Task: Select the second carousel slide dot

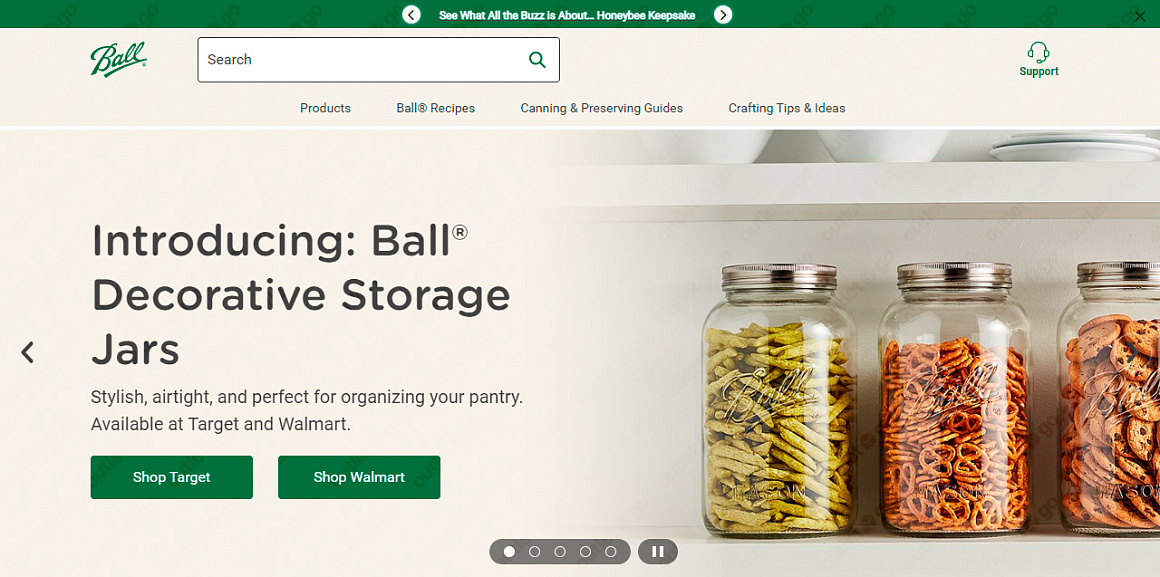Action: pyautogui.click(x=535, y=551)
